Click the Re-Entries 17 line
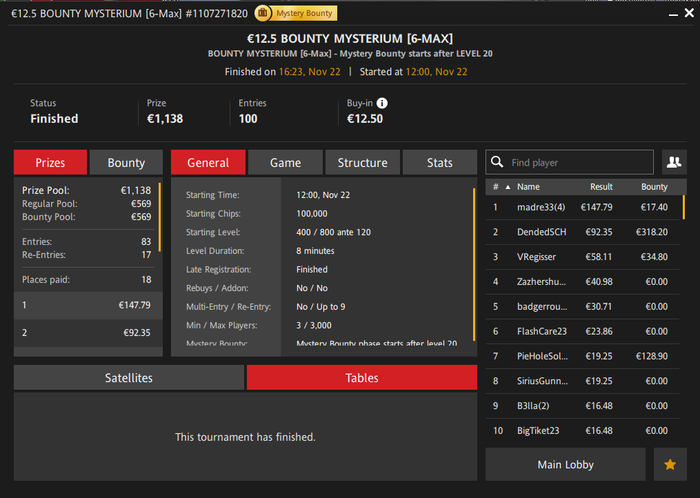 [x=87, y=255]
